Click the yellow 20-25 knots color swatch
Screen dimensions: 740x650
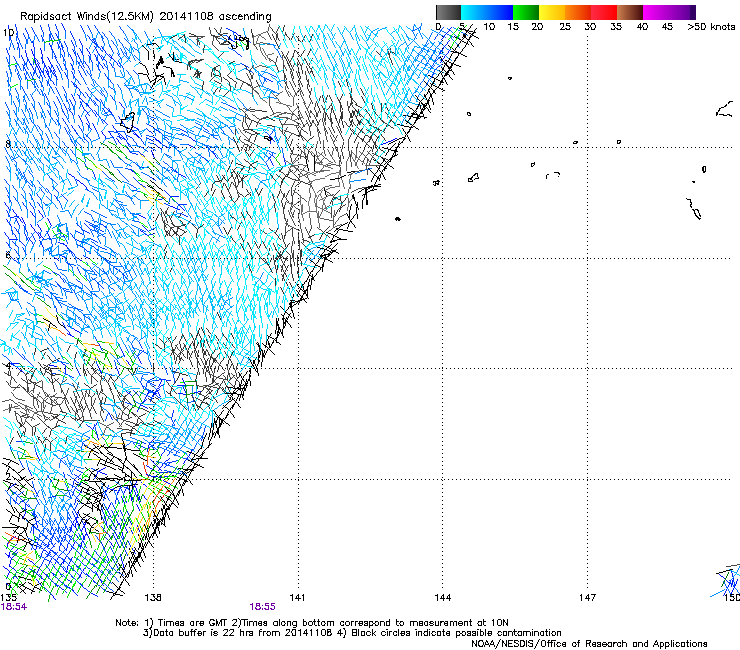552,12
